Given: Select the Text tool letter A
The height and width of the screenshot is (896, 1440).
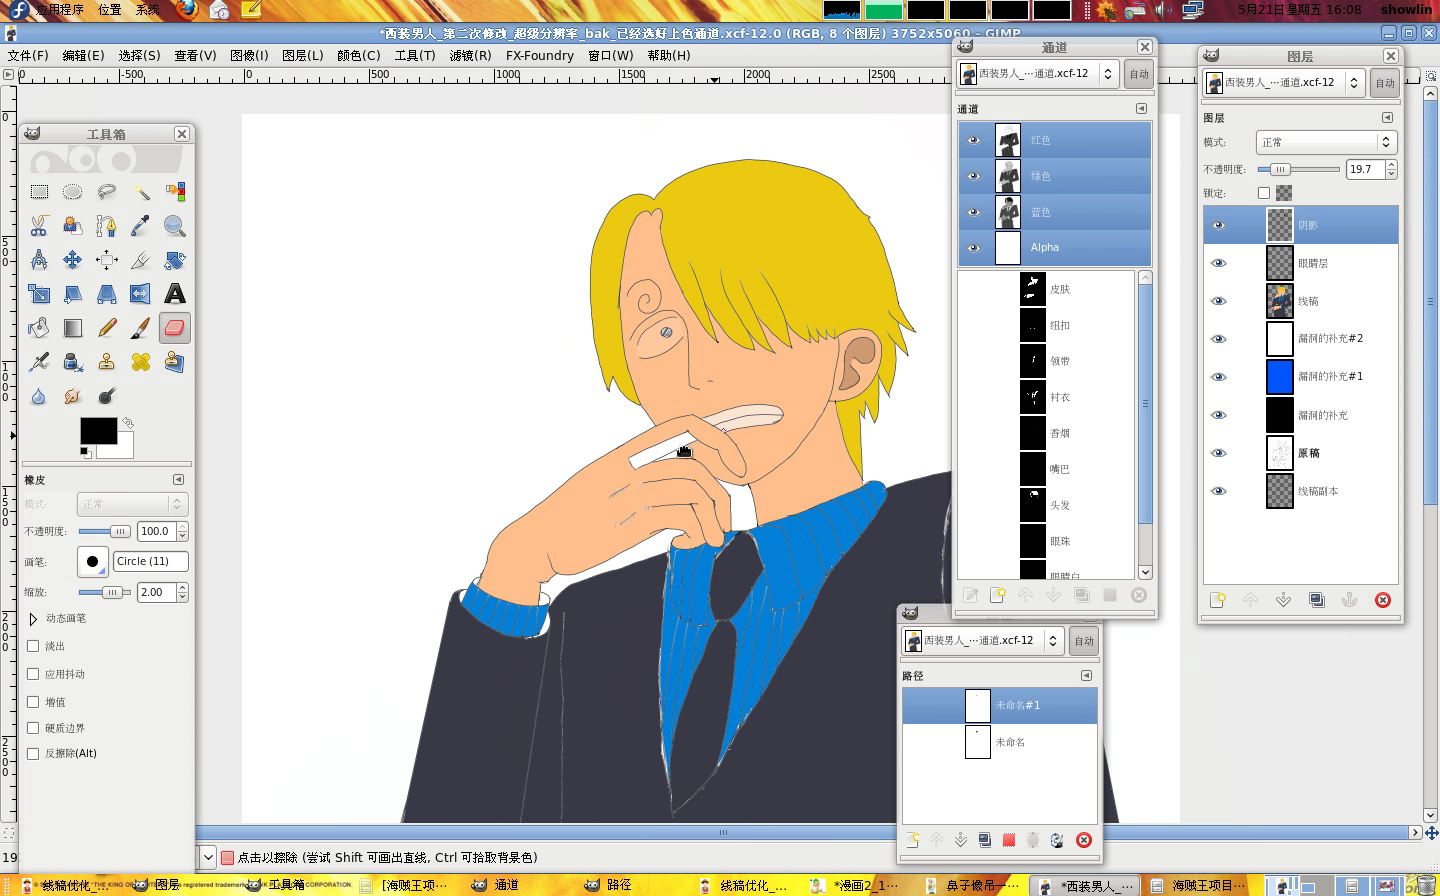Looking at the screenshot, I should pyautogui.click(x=175, y=294).
